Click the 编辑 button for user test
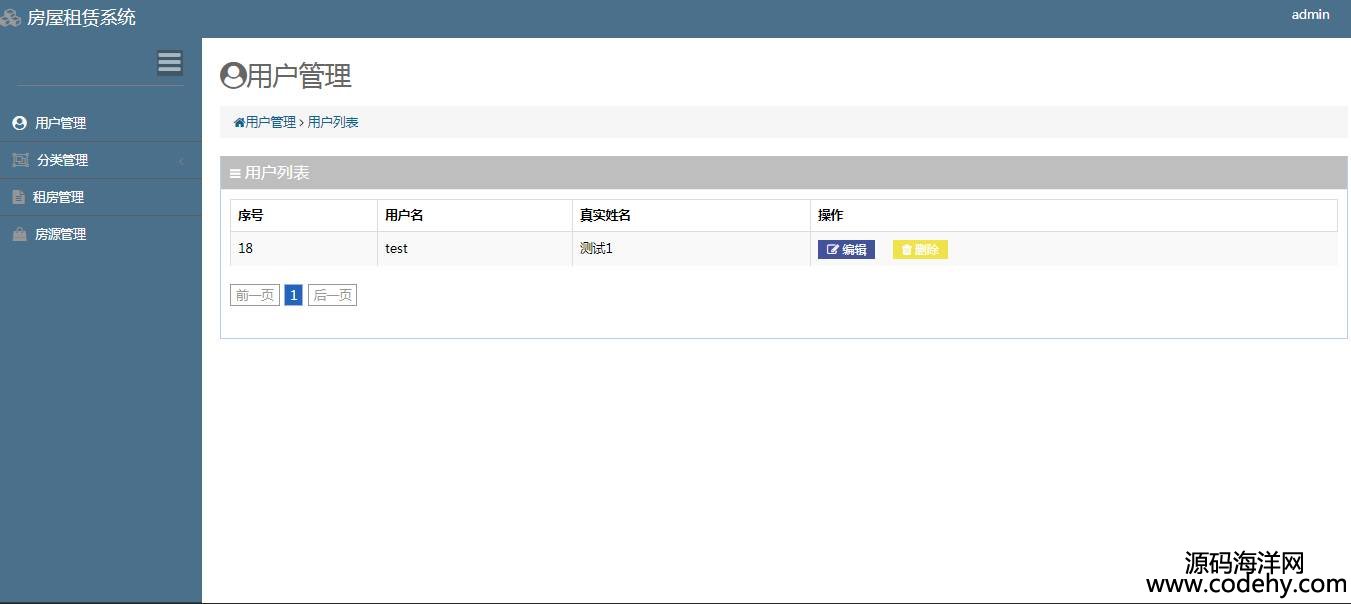1351x604 pixels. click(846, 250)
